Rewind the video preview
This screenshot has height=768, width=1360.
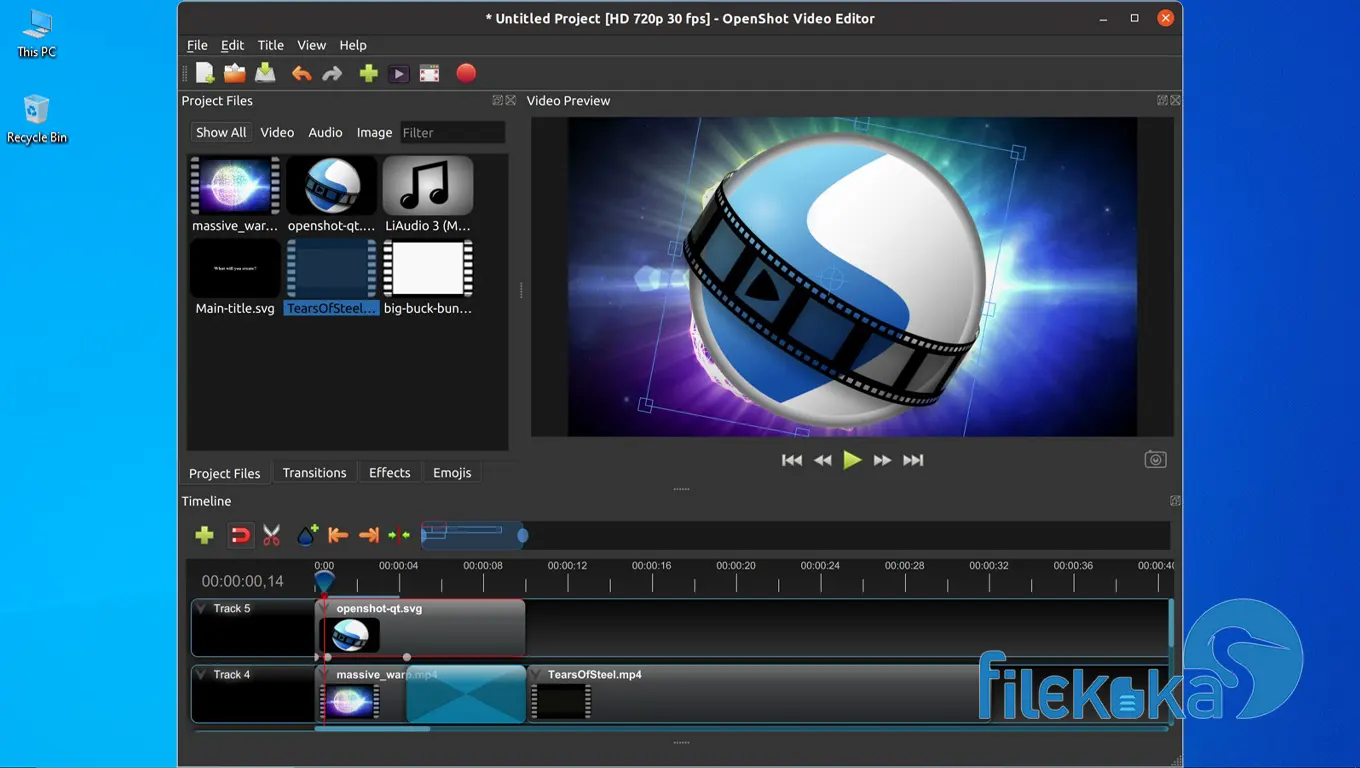tap(823, 460)
